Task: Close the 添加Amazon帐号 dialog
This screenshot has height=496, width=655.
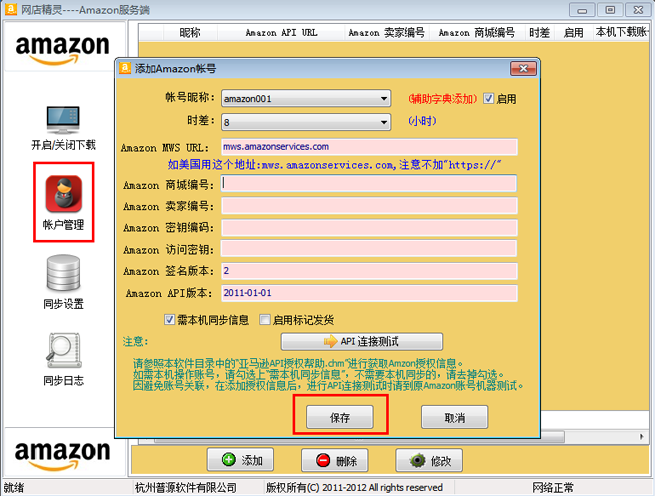Action: (523, 69)
